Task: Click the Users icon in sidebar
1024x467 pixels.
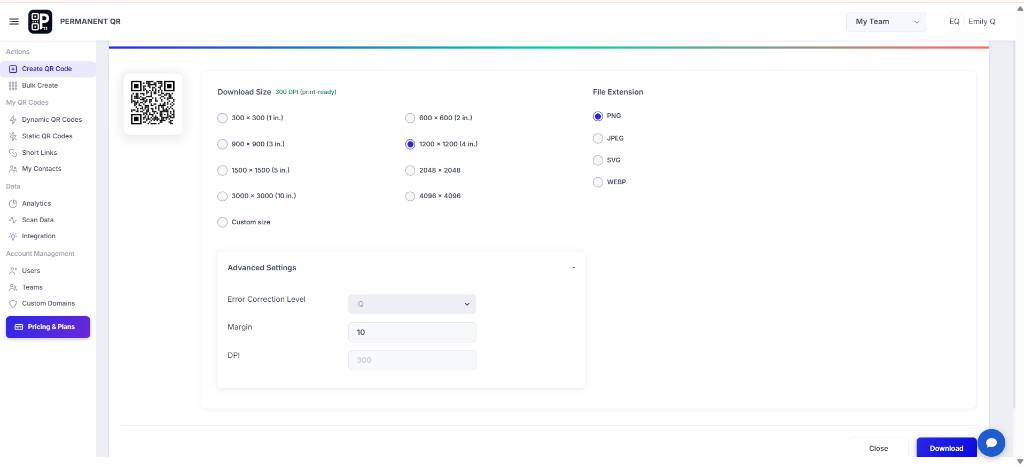Action: coord(13,270)
